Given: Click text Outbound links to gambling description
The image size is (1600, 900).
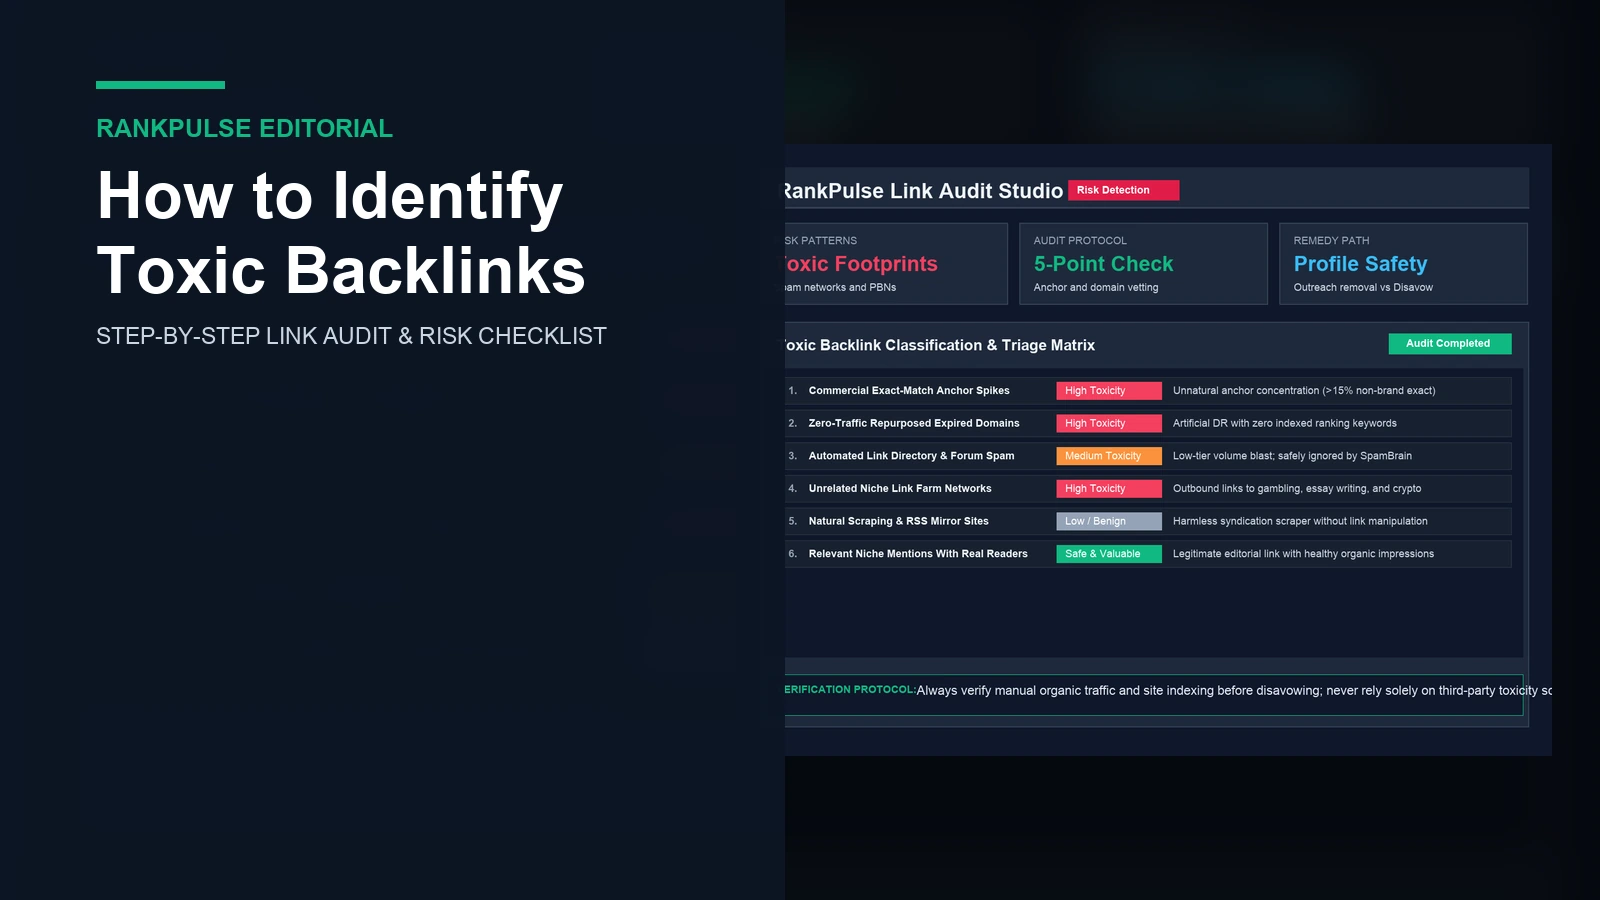Looking at the screenshot, I should click(1297, 489).
